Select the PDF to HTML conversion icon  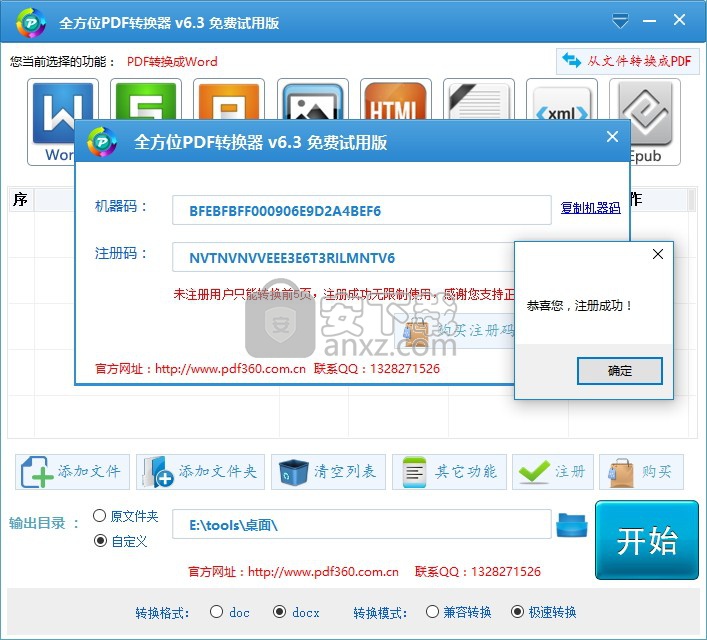point(395,99)
